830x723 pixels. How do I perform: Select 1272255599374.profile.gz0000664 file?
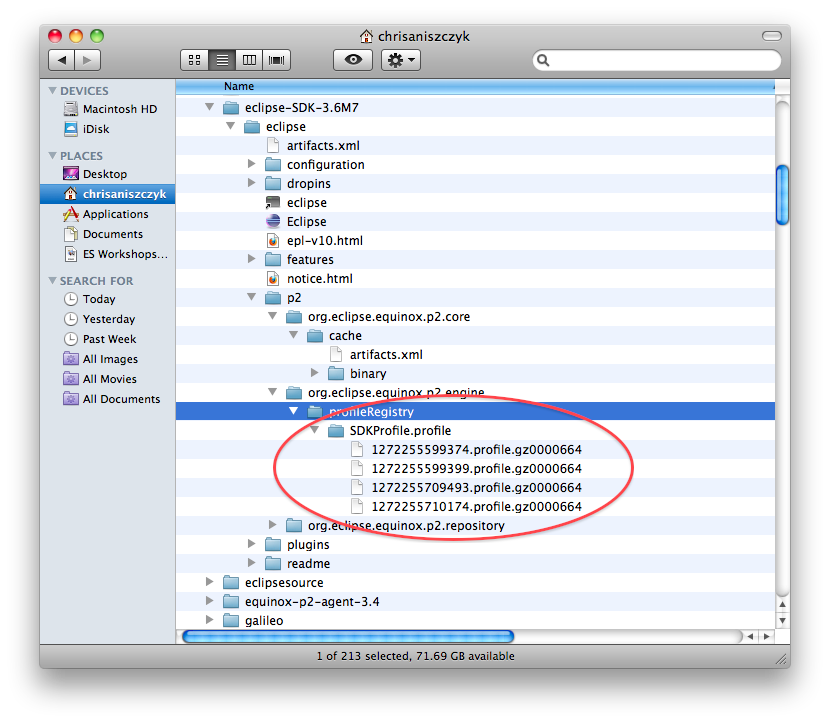click(x=476, y=450)
